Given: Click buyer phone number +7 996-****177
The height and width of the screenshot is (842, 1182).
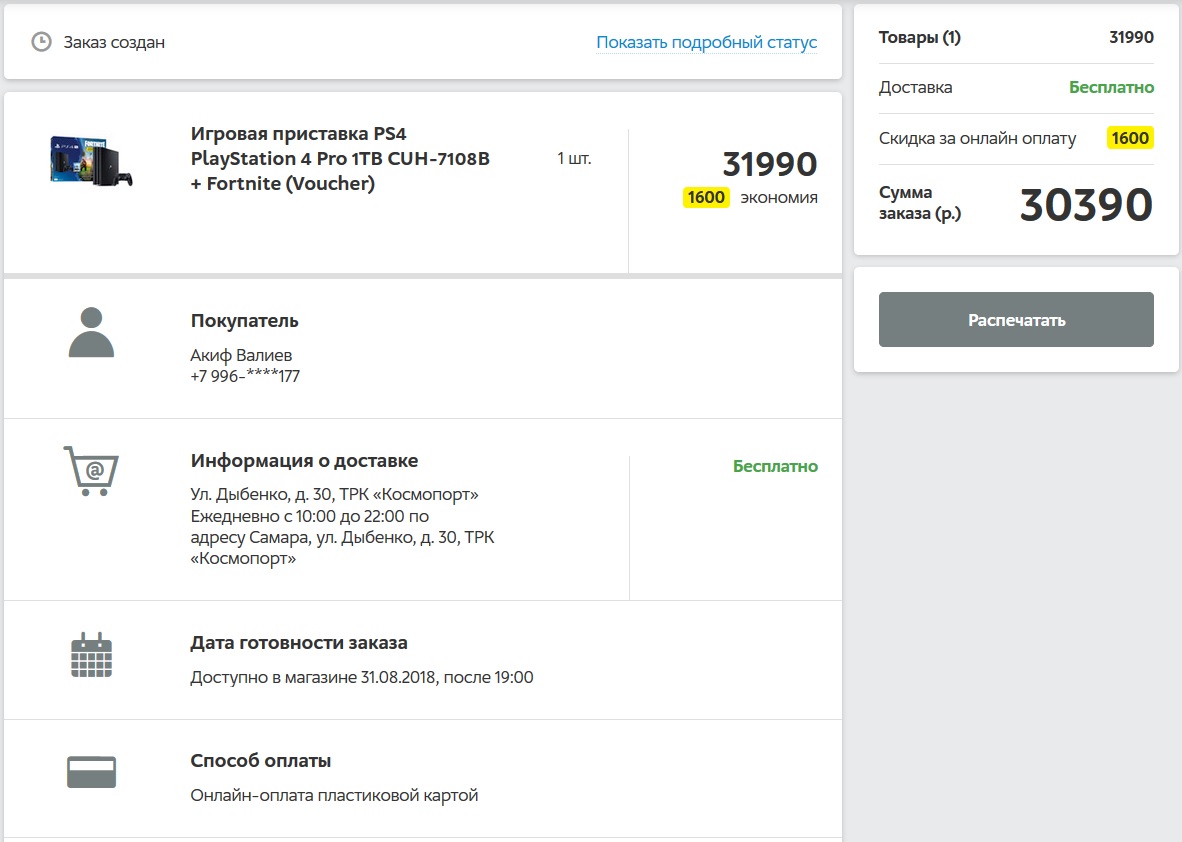Looking at the screenshot, I should pyautogui.click(x=245, y=377).
